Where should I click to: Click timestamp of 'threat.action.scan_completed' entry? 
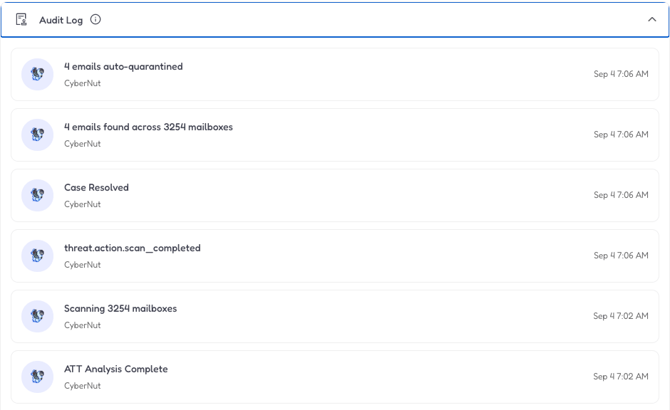coord(620,255)
